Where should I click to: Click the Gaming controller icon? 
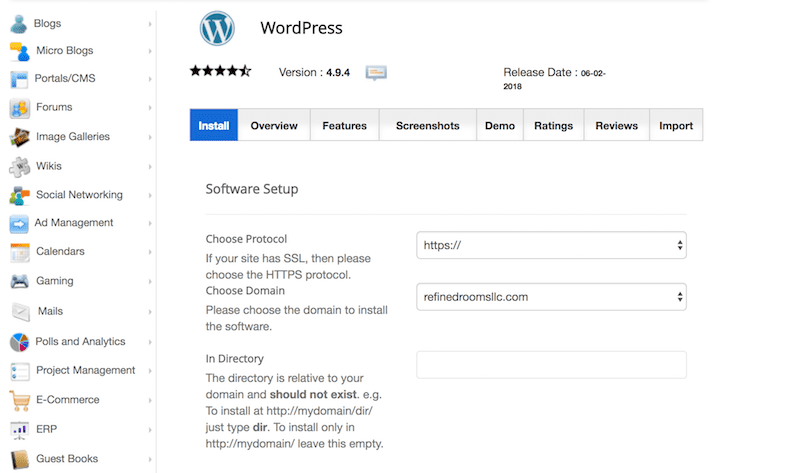click(x=19, y=281)
